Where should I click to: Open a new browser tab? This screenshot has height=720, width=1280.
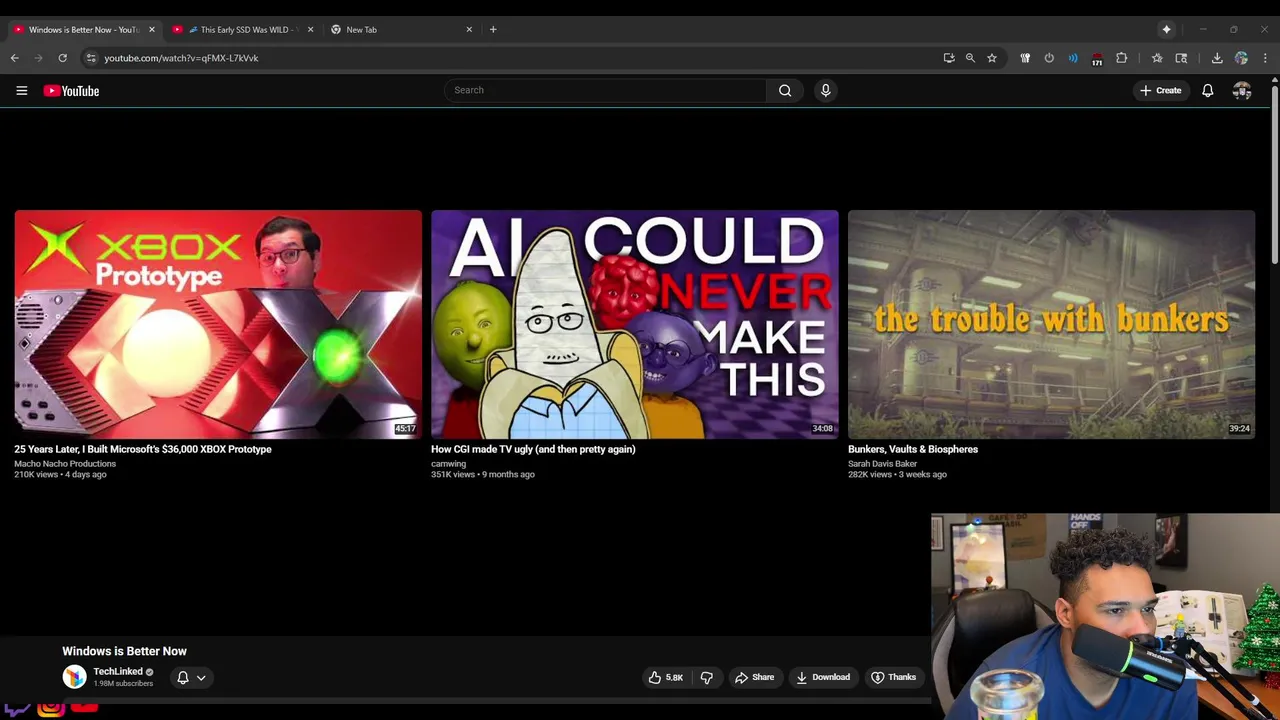[493, 29]
